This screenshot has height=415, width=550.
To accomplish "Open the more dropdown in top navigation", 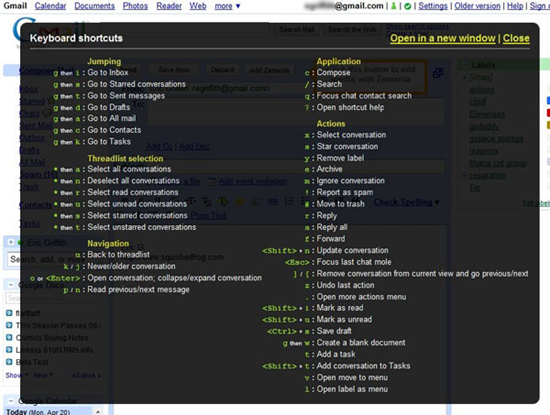I will coord(227,6).
